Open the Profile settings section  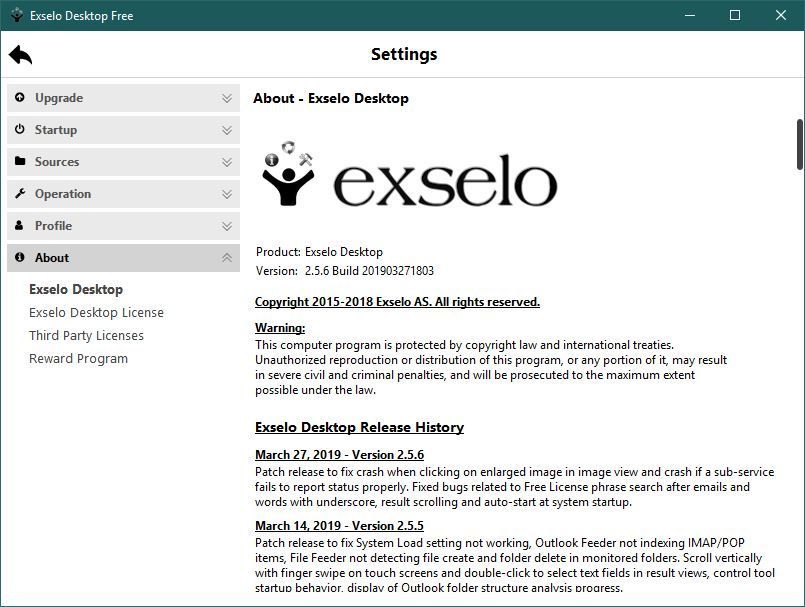123,226
